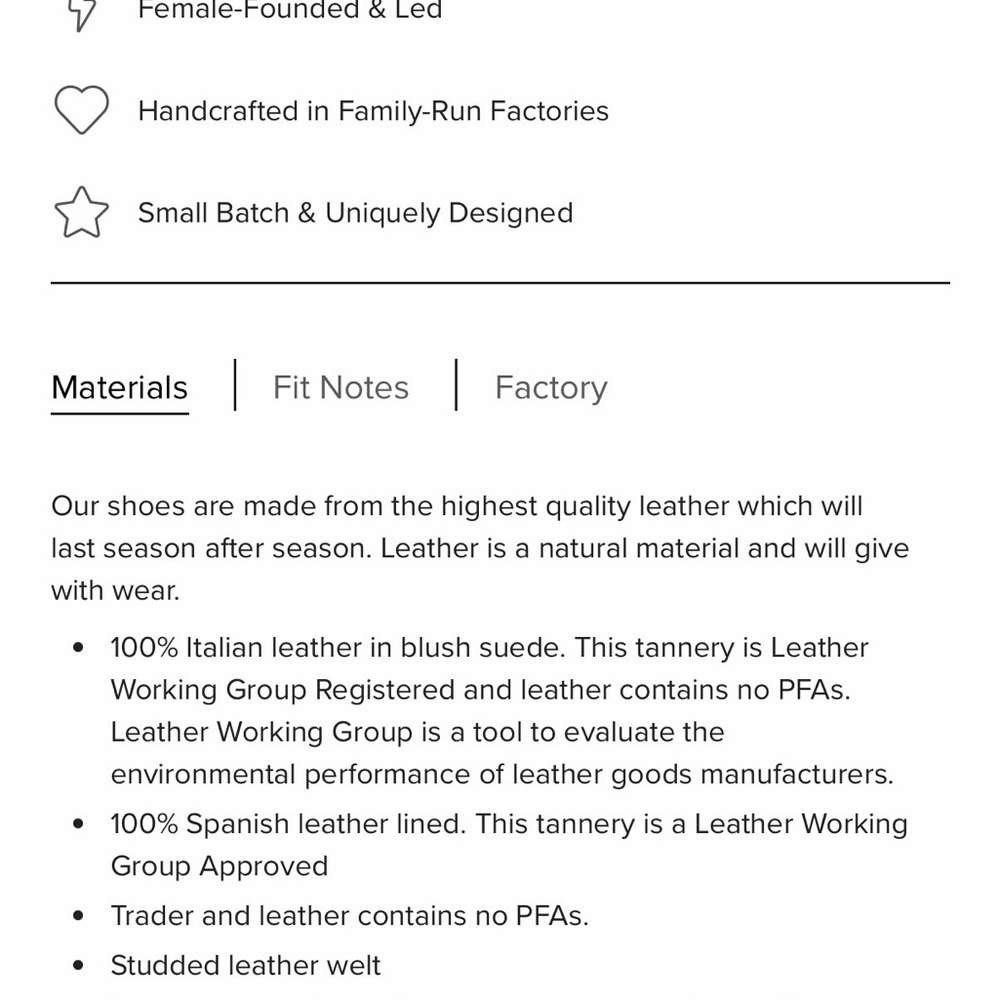Viewport: 1000px width, 1000px height.
Task: Click the bullet dot before Italian leather
Action: click(78, 648)
